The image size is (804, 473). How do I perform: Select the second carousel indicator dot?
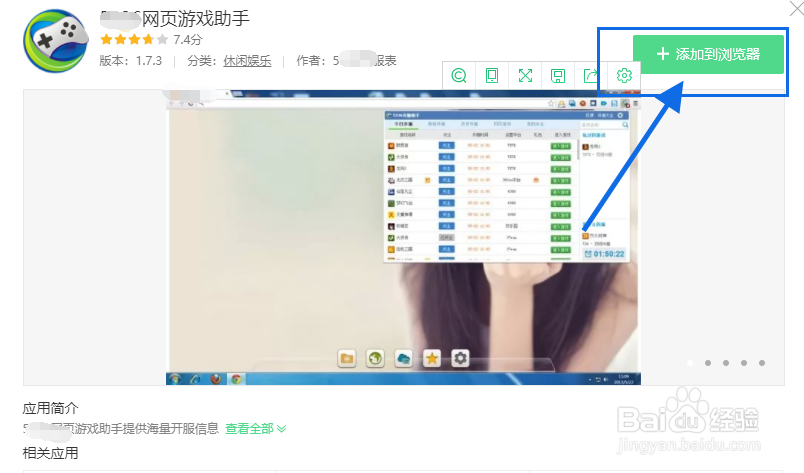pos(708,363)
